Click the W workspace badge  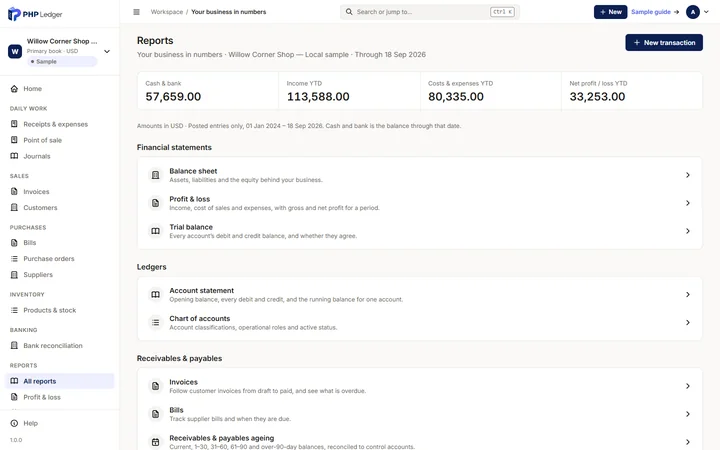pos(15,51)
